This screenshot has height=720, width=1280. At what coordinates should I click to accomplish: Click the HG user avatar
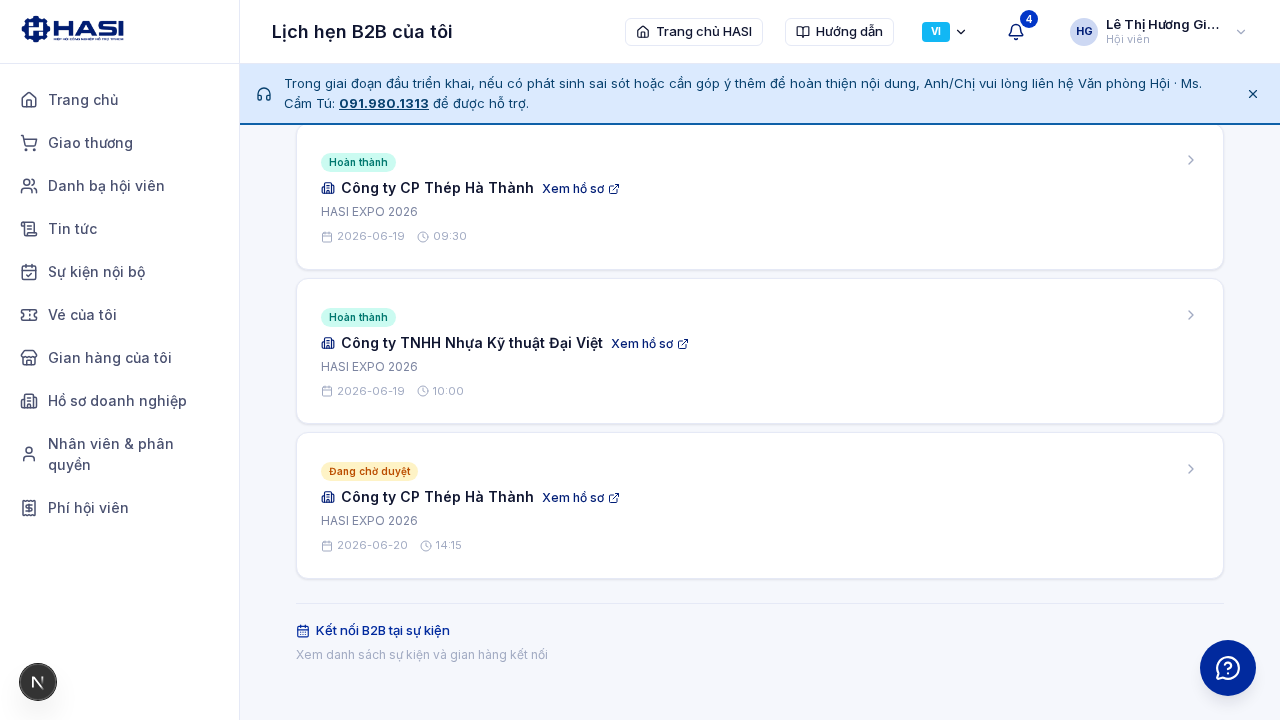click(x=1084, y=32)
